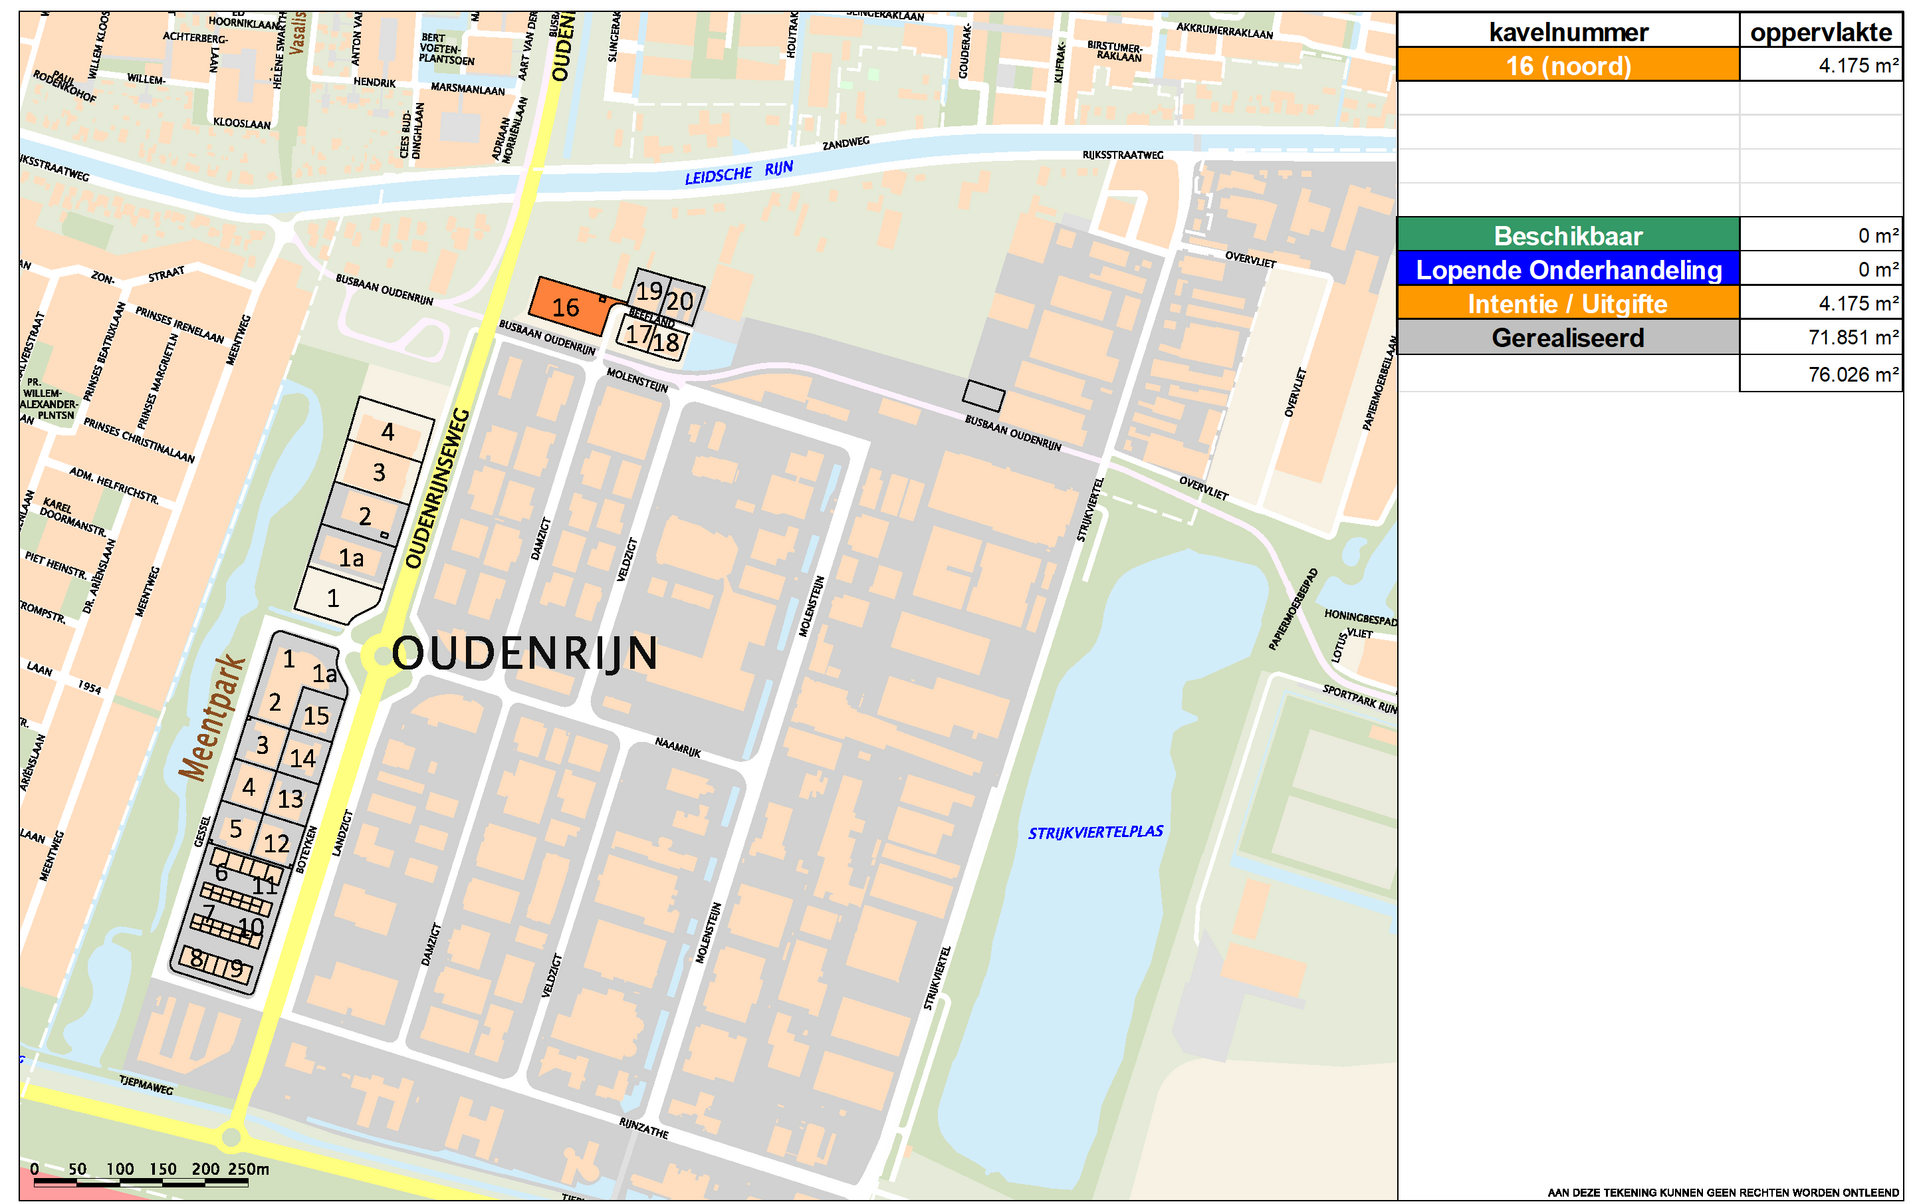The width and height of the screenshot is (1919, 1204).
Task: Click the '0 m²' value beside Beschikbaar
Action: pos(1878,235)
